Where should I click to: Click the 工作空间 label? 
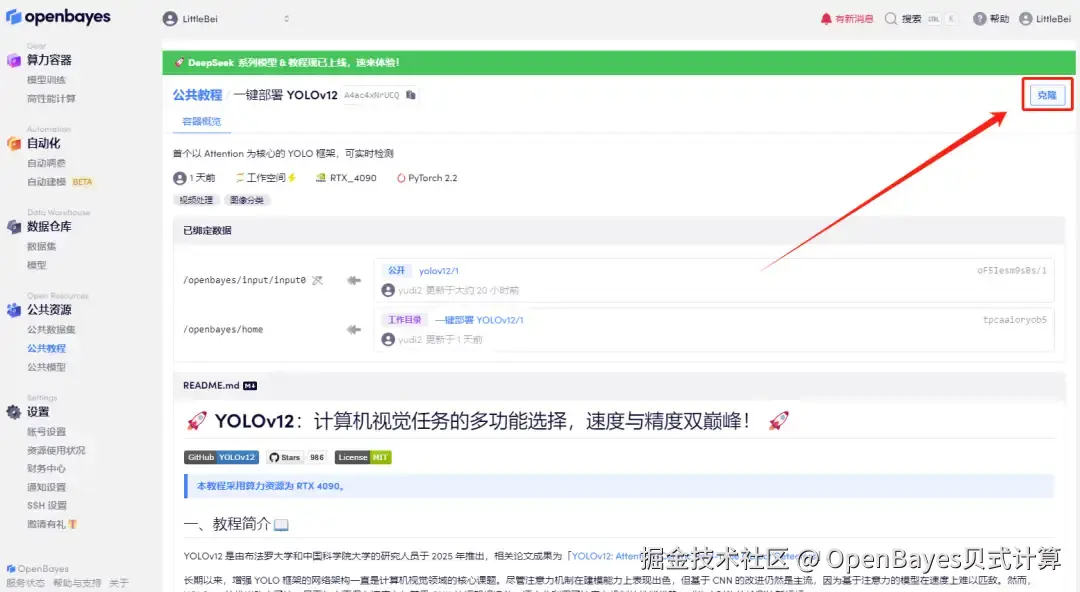(x=266, y=178)
